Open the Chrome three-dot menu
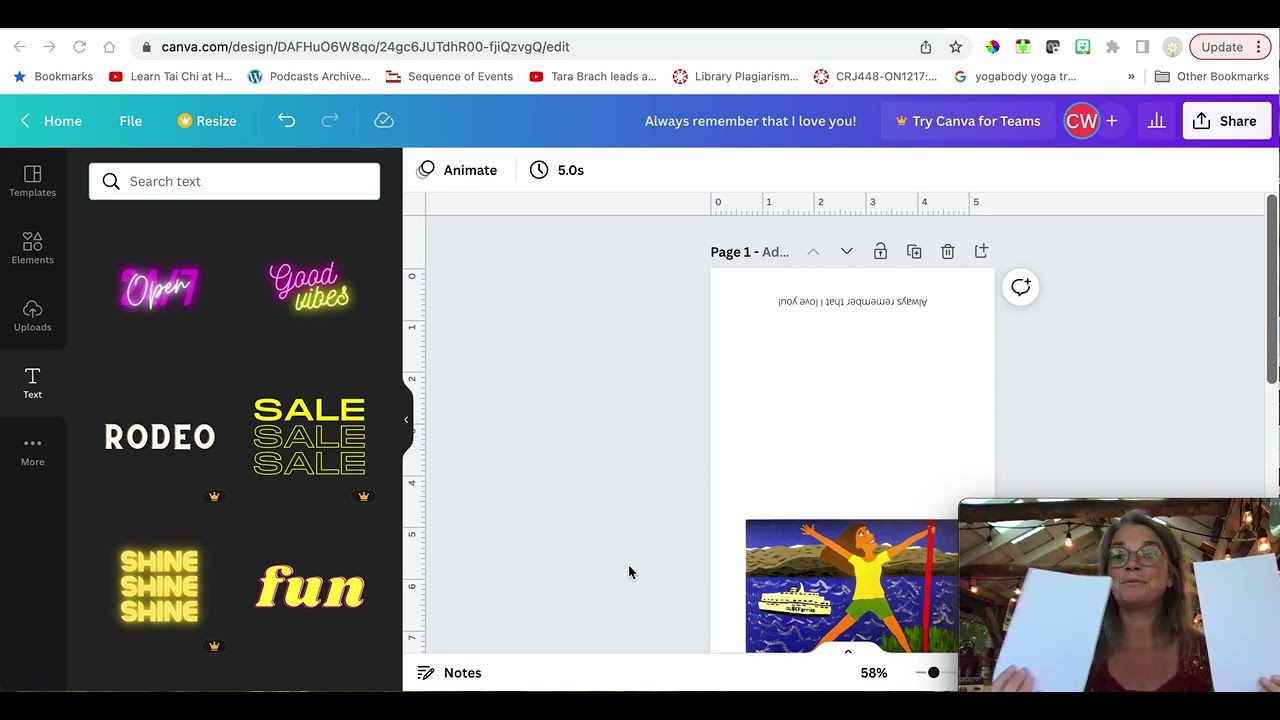This screenshot has width=1280, height=720. (1258, 47)
